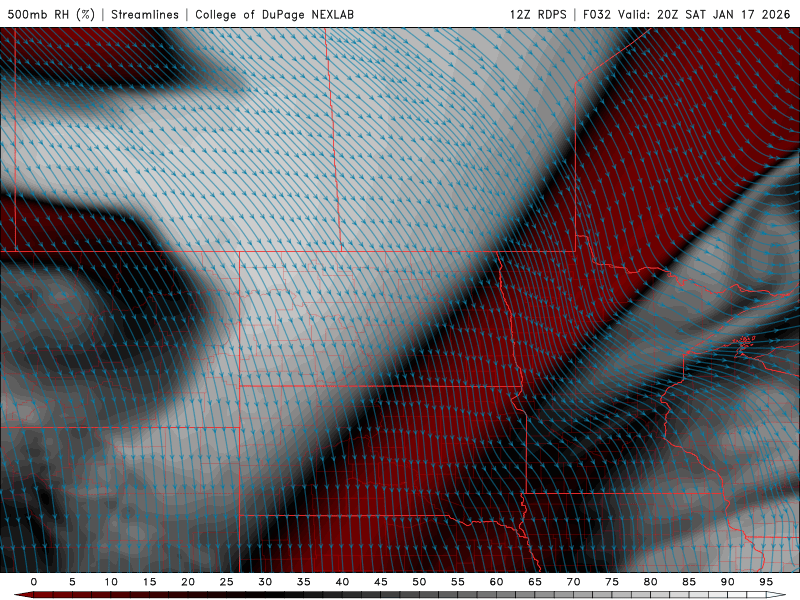Click the colorbar label '5'
The image size is (800, 600).
[72, 582]
